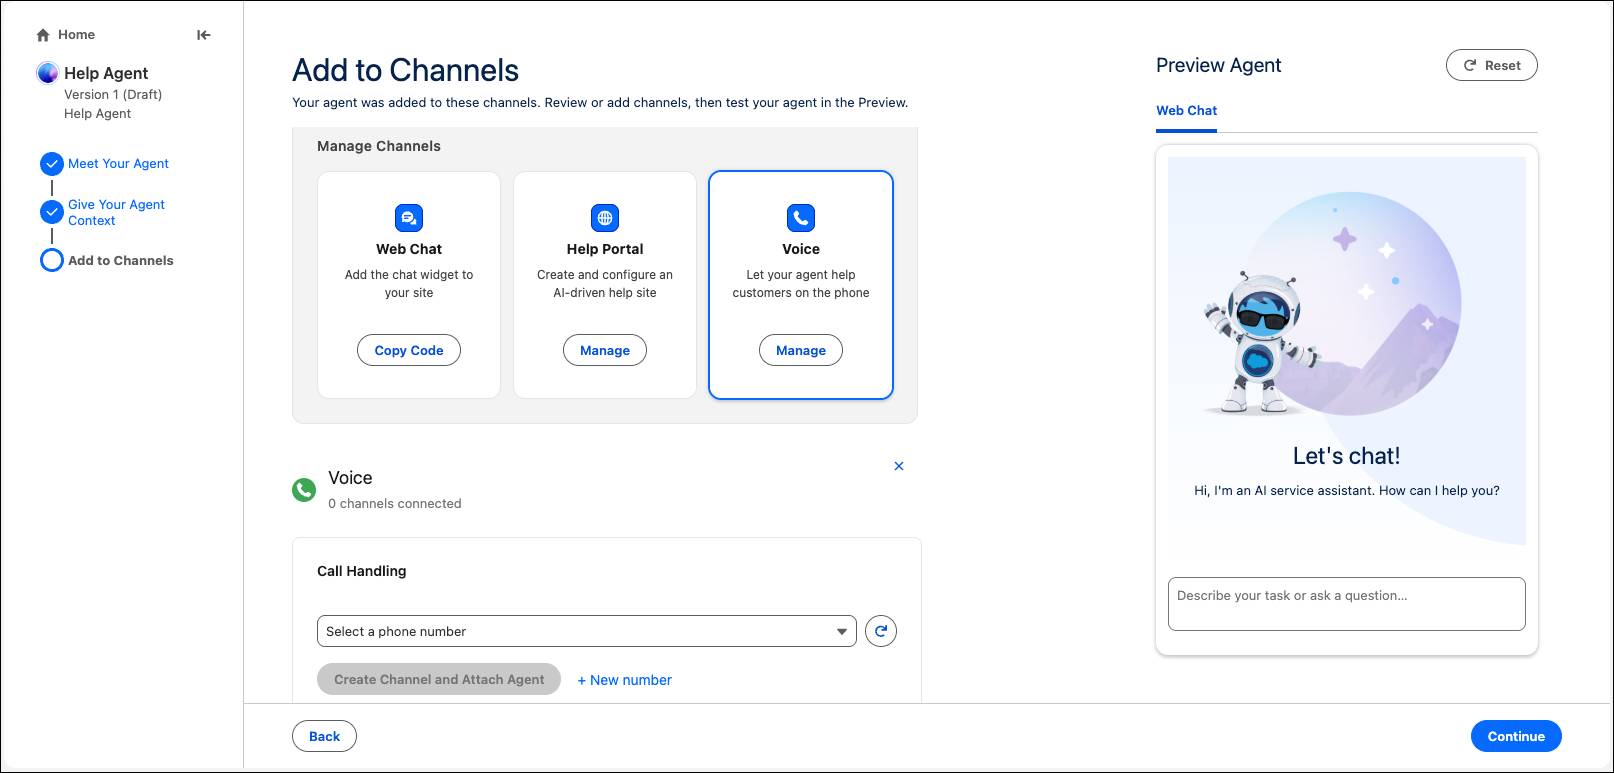
Task: Collapse the sidebar with the arrow icon
Action: coord(204,35)
